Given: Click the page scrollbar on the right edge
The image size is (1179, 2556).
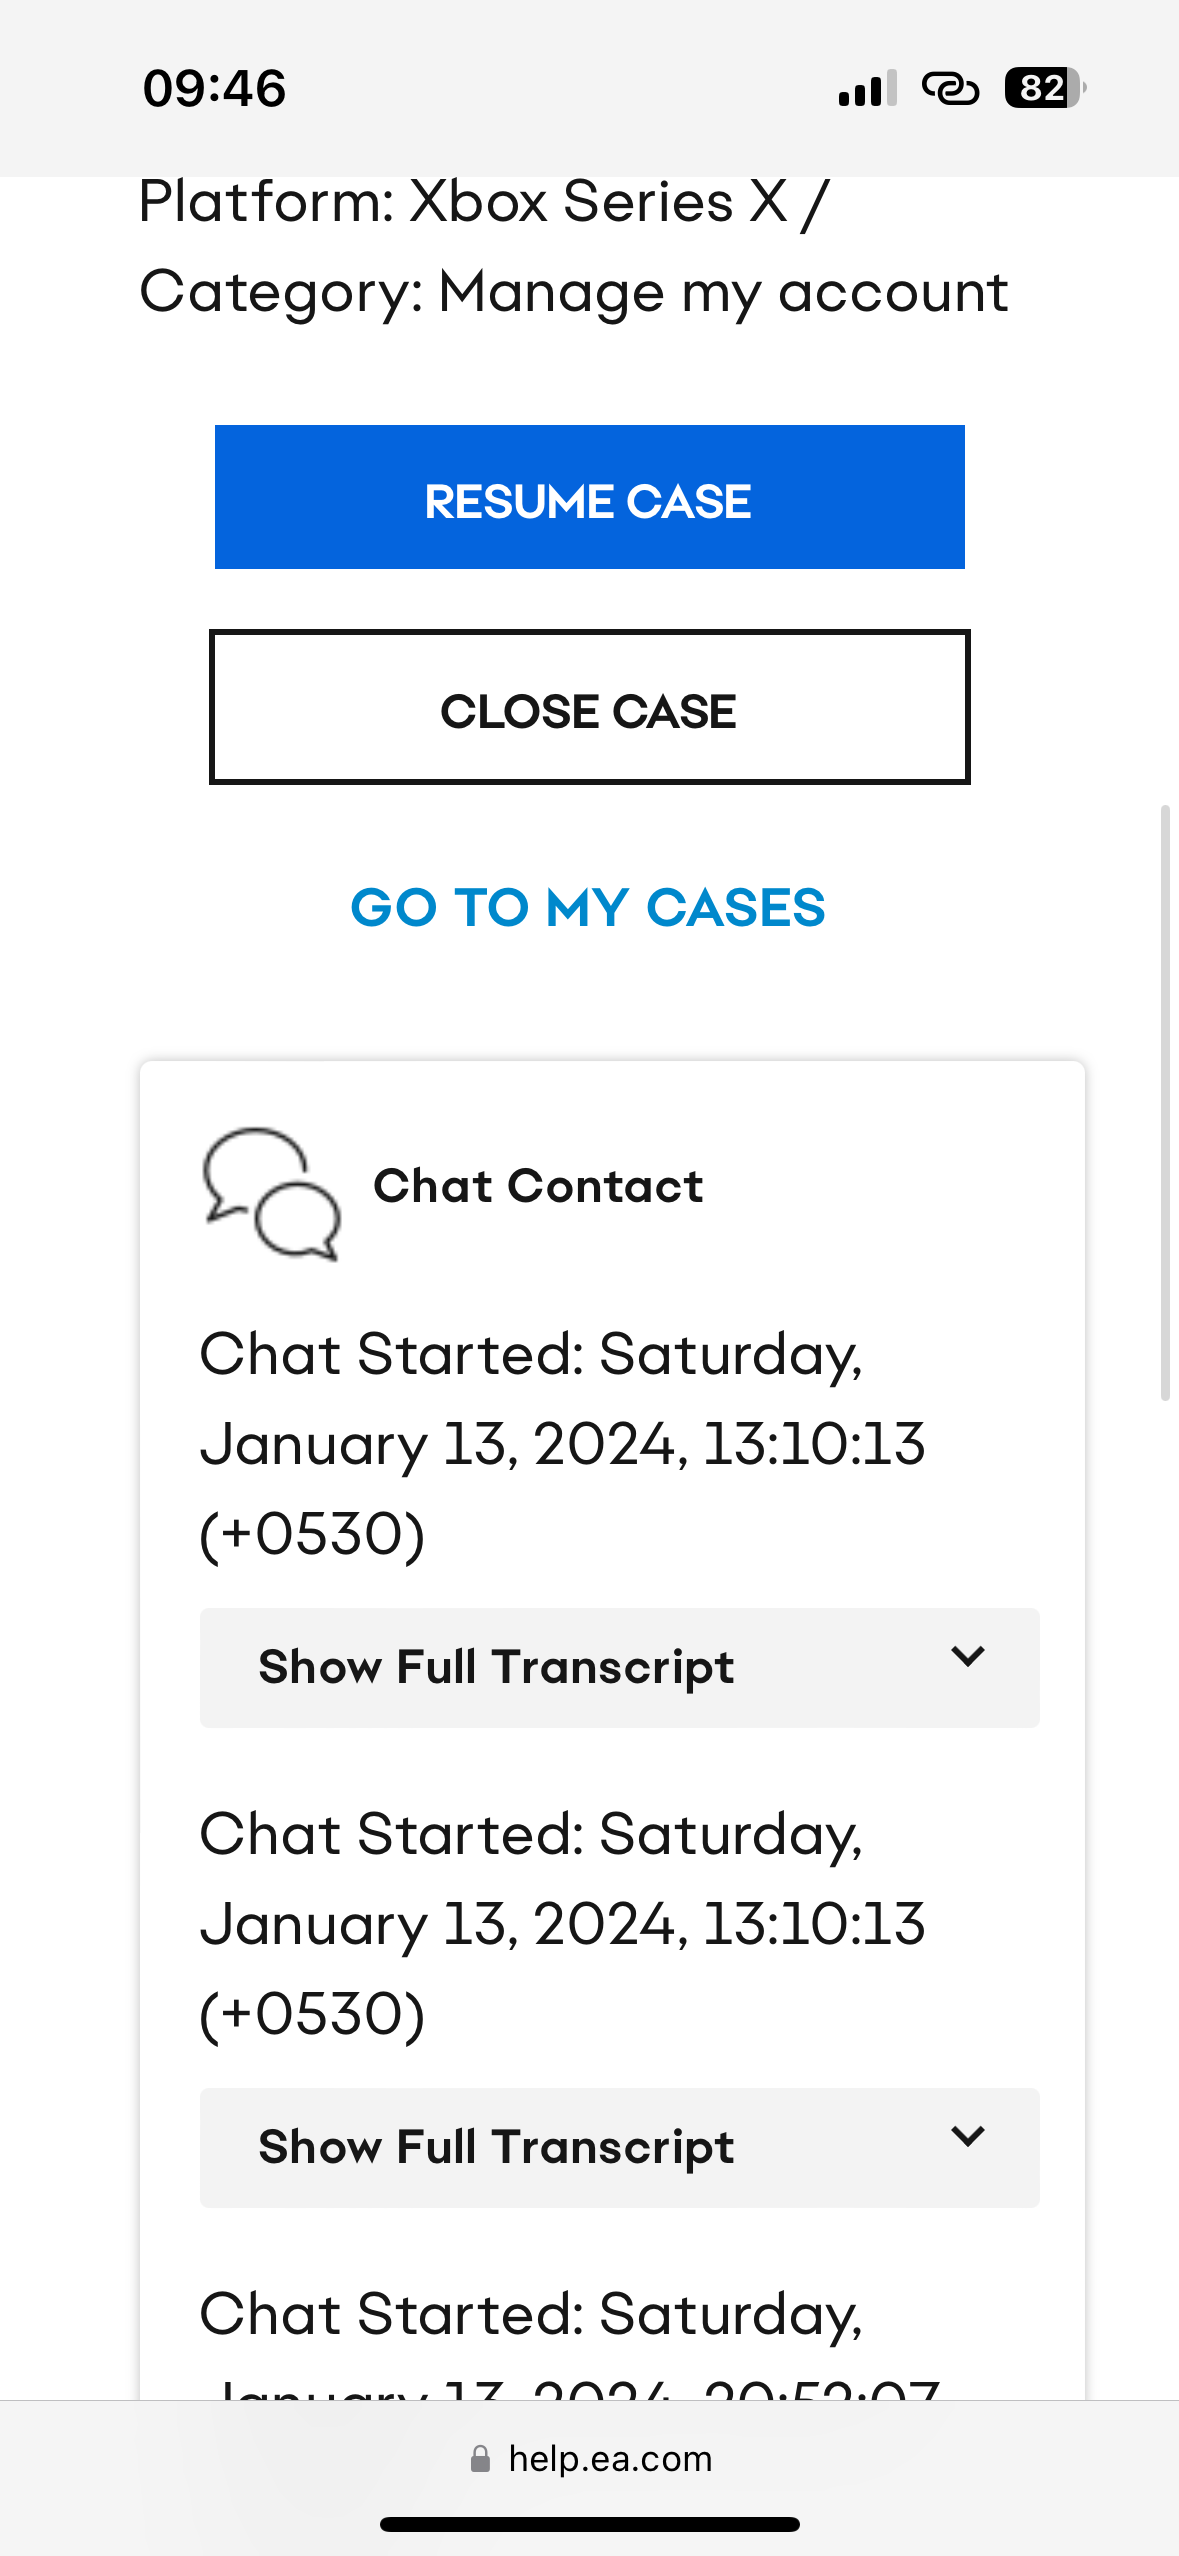Looking at the screenshot, I should 1165,1100.
